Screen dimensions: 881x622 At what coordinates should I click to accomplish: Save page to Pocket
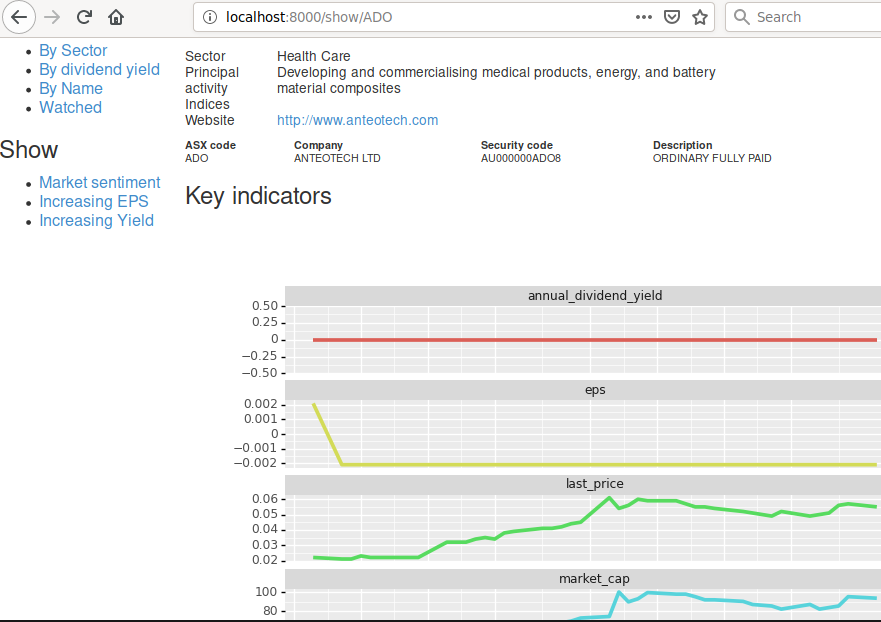point(672,17)
